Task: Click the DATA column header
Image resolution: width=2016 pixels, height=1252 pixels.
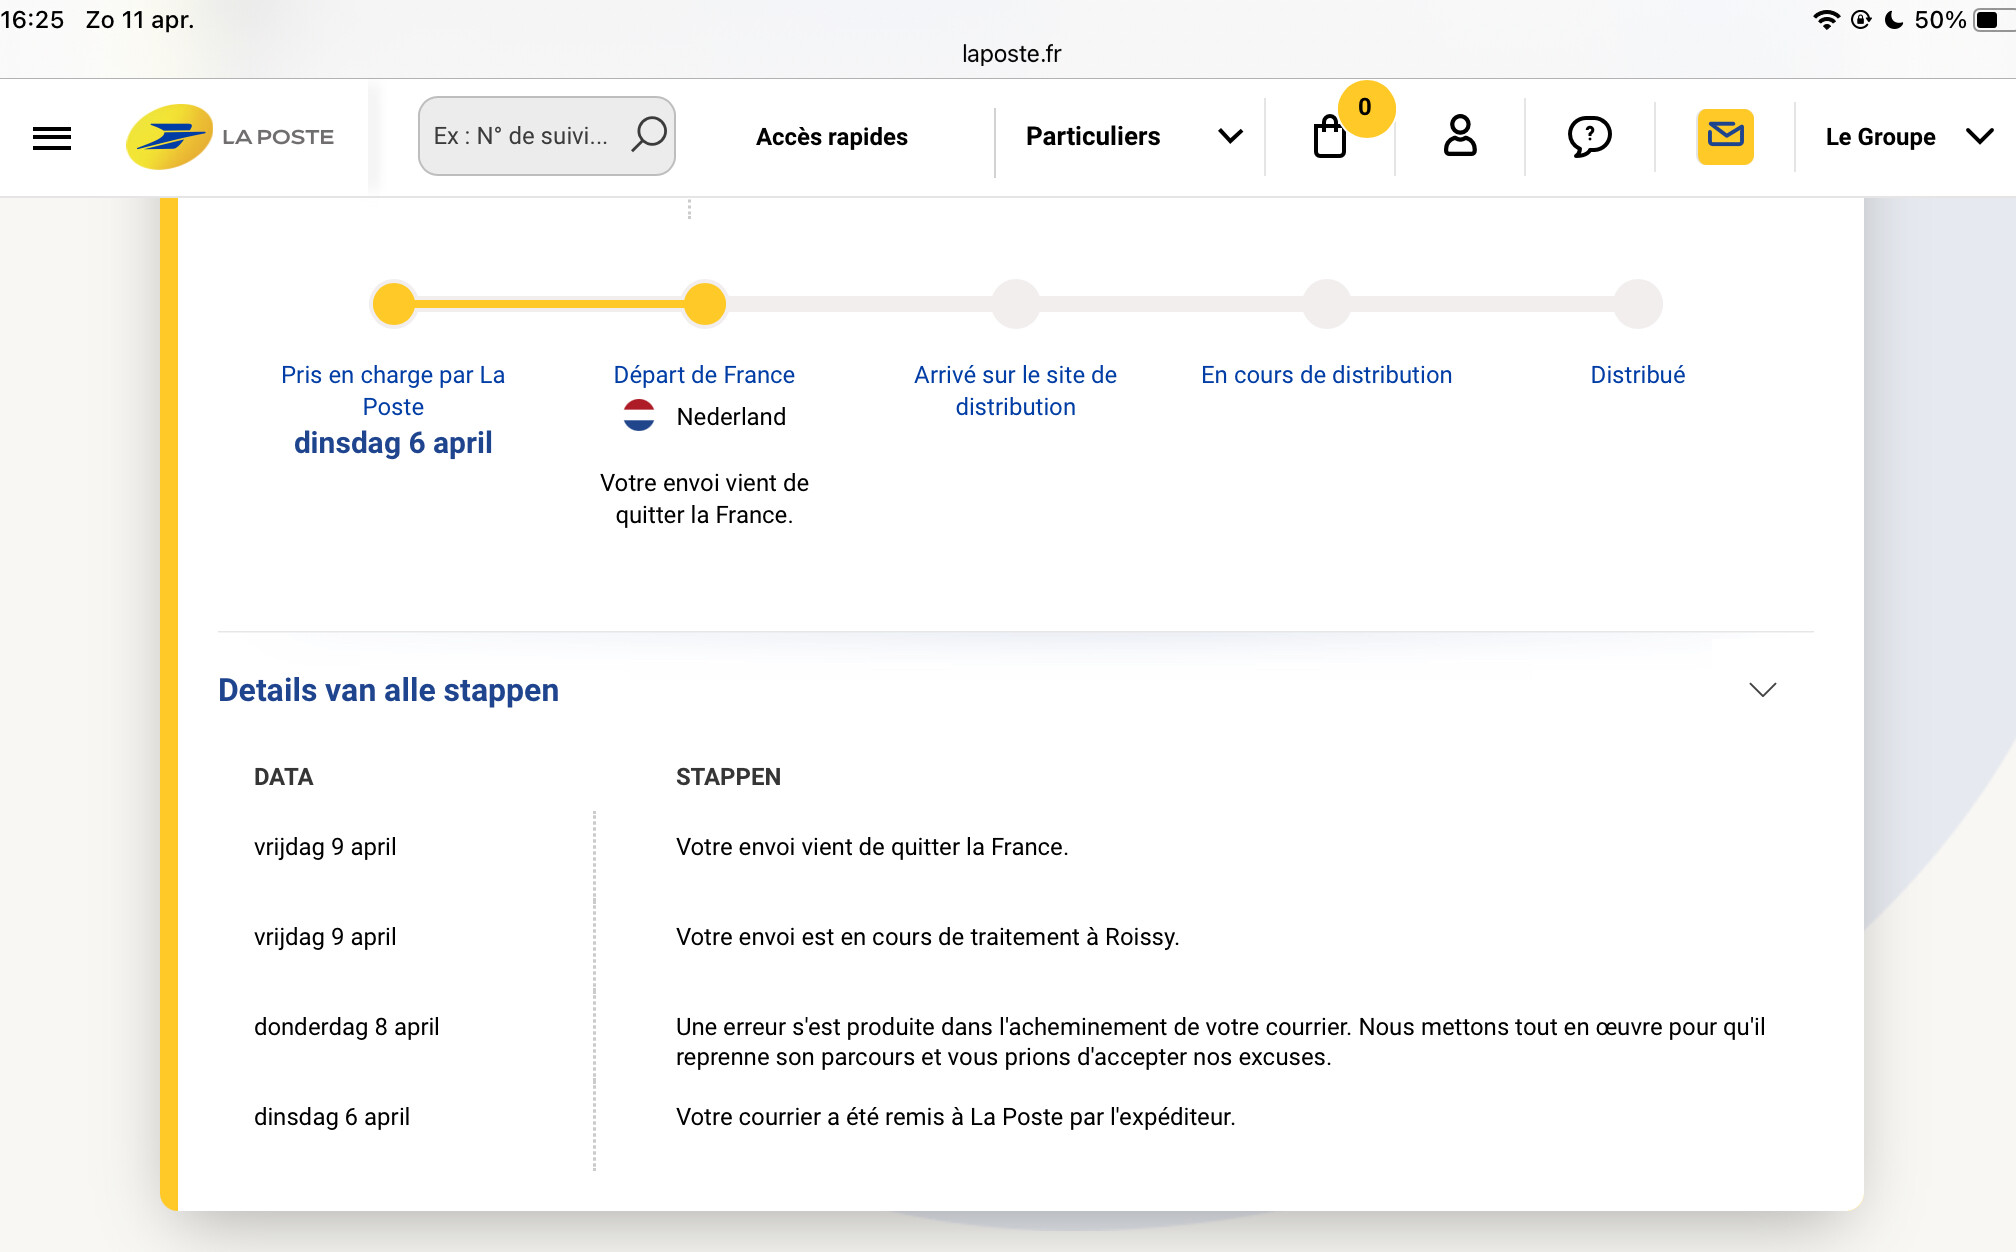Action: tap(284, 777)
